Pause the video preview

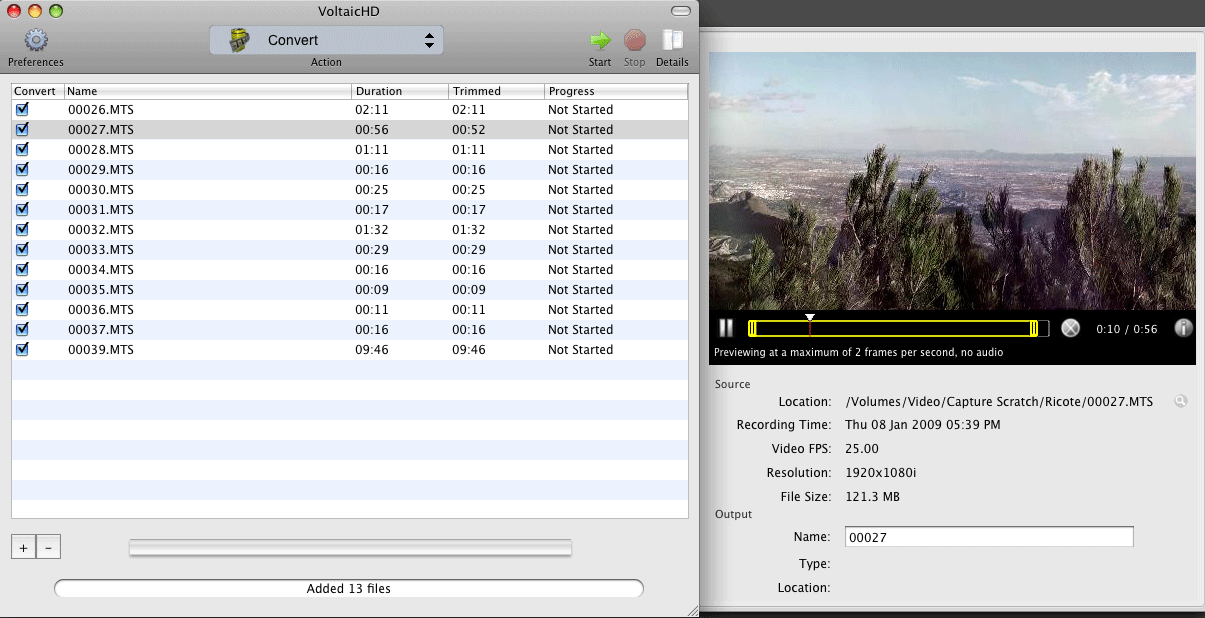click(727, 328)
